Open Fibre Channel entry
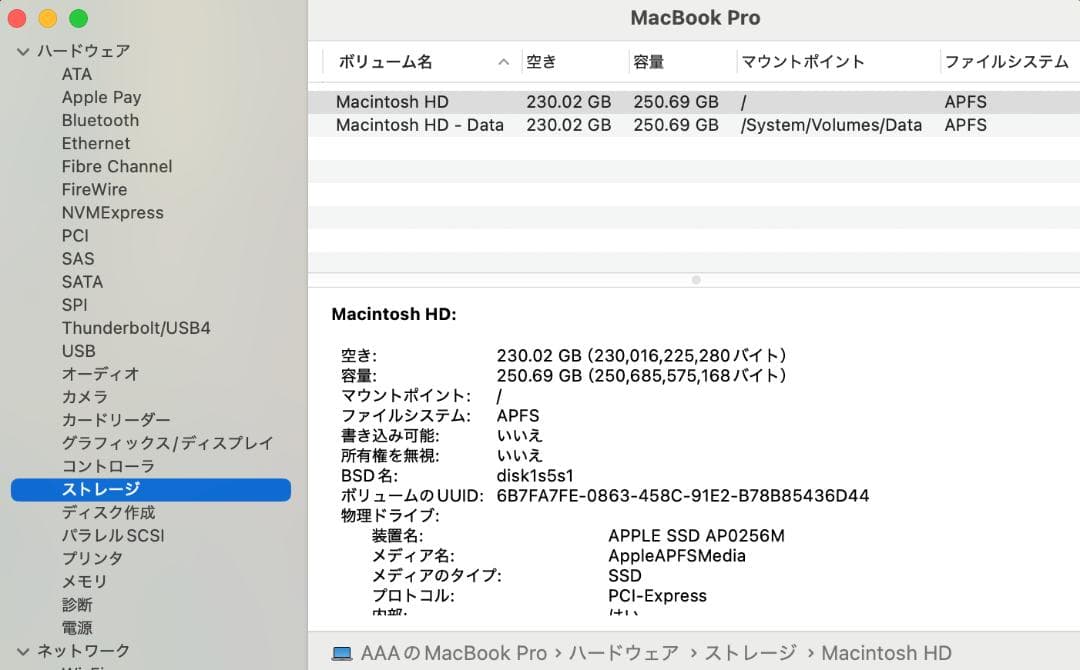The height and width of the screenshot is (670, 1080). point(117,167)
